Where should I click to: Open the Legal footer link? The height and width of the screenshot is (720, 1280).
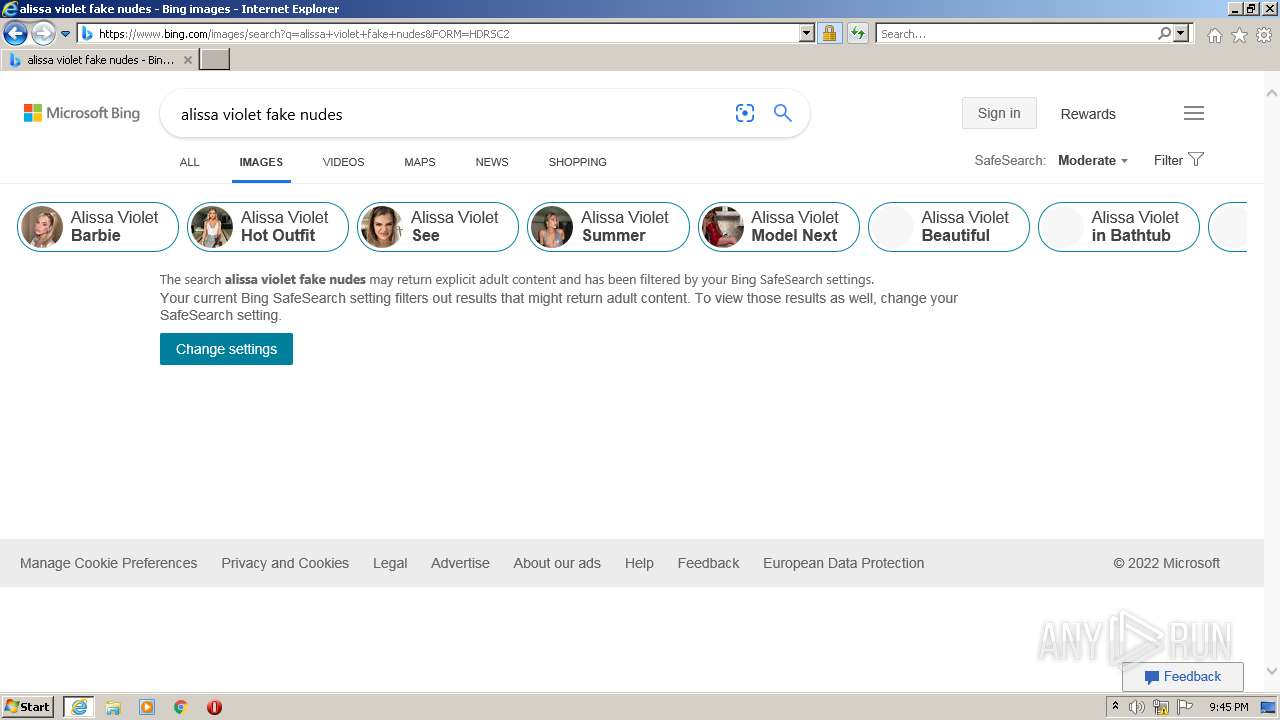pos(390,563)
